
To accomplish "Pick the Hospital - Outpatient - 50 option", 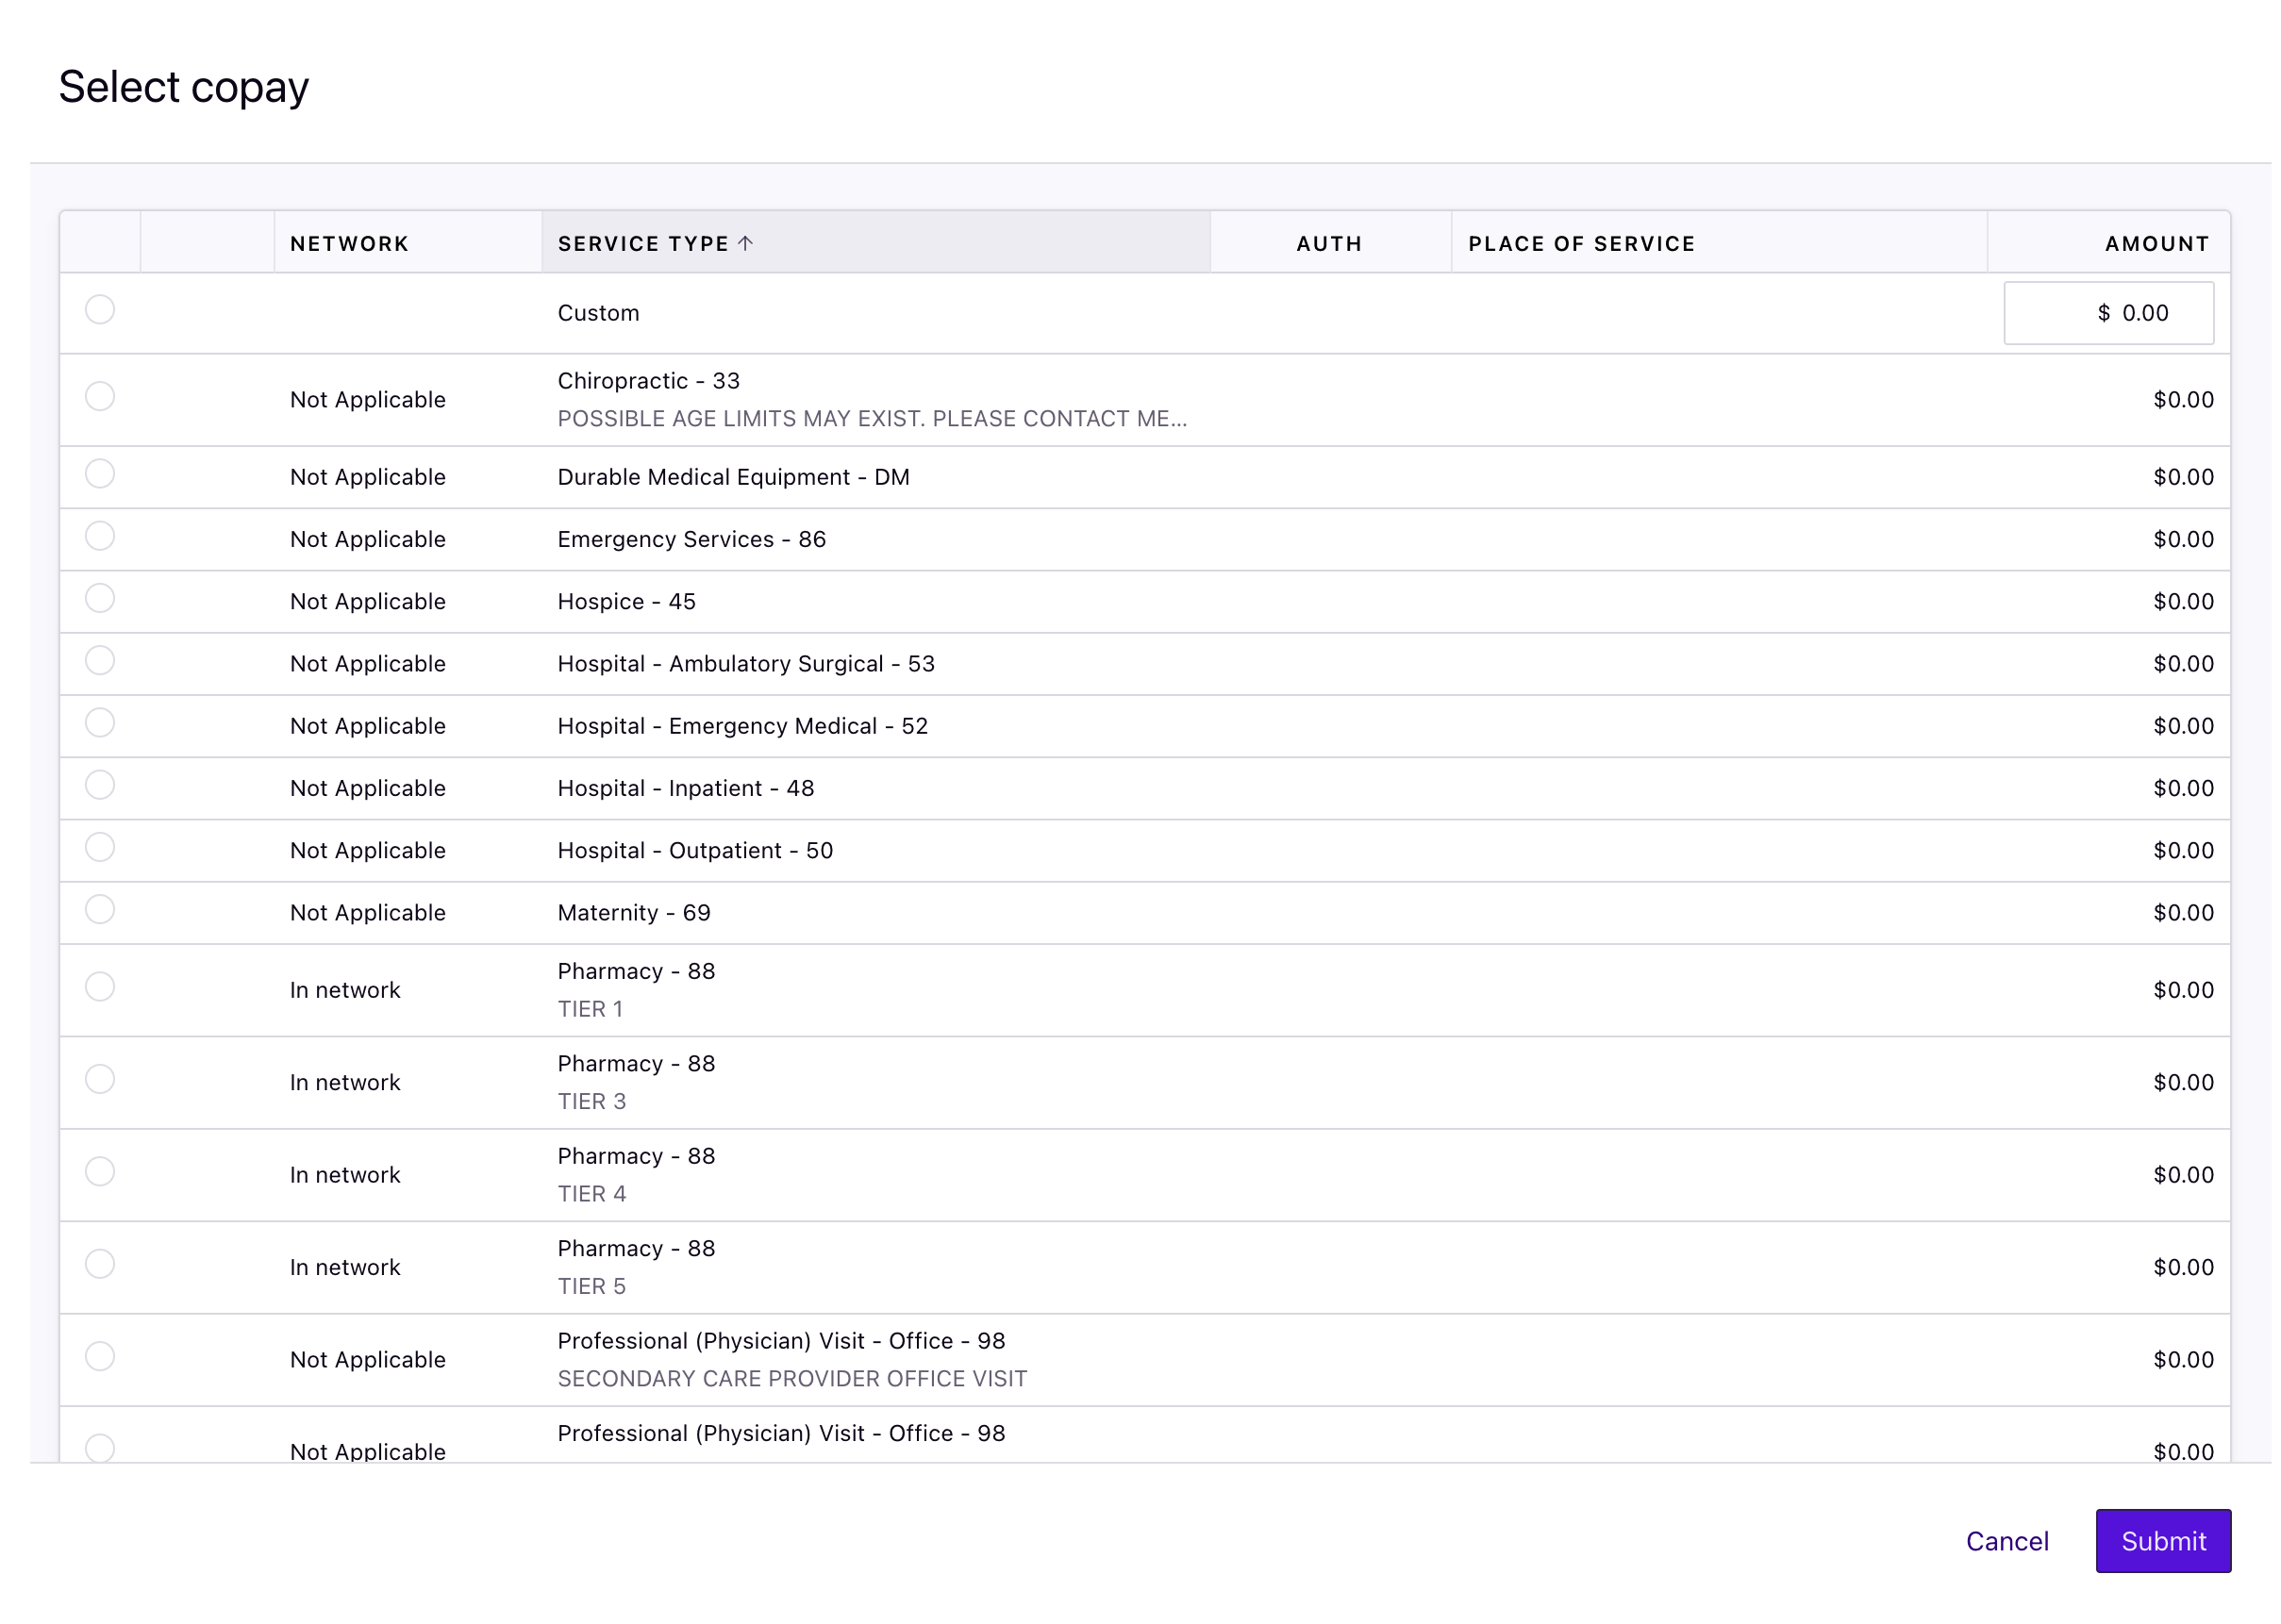I will tap(100, 848).
